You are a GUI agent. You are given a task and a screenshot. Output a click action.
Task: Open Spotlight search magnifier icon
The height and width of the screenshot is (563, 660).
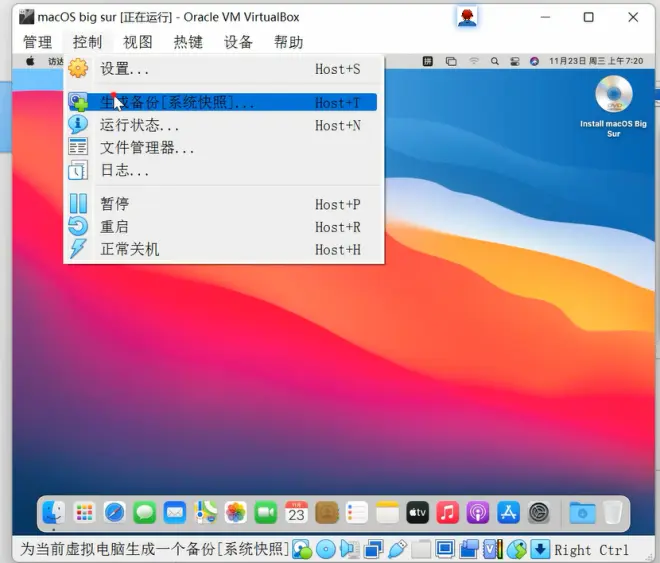pyautogui.click(x=495, y=61)
